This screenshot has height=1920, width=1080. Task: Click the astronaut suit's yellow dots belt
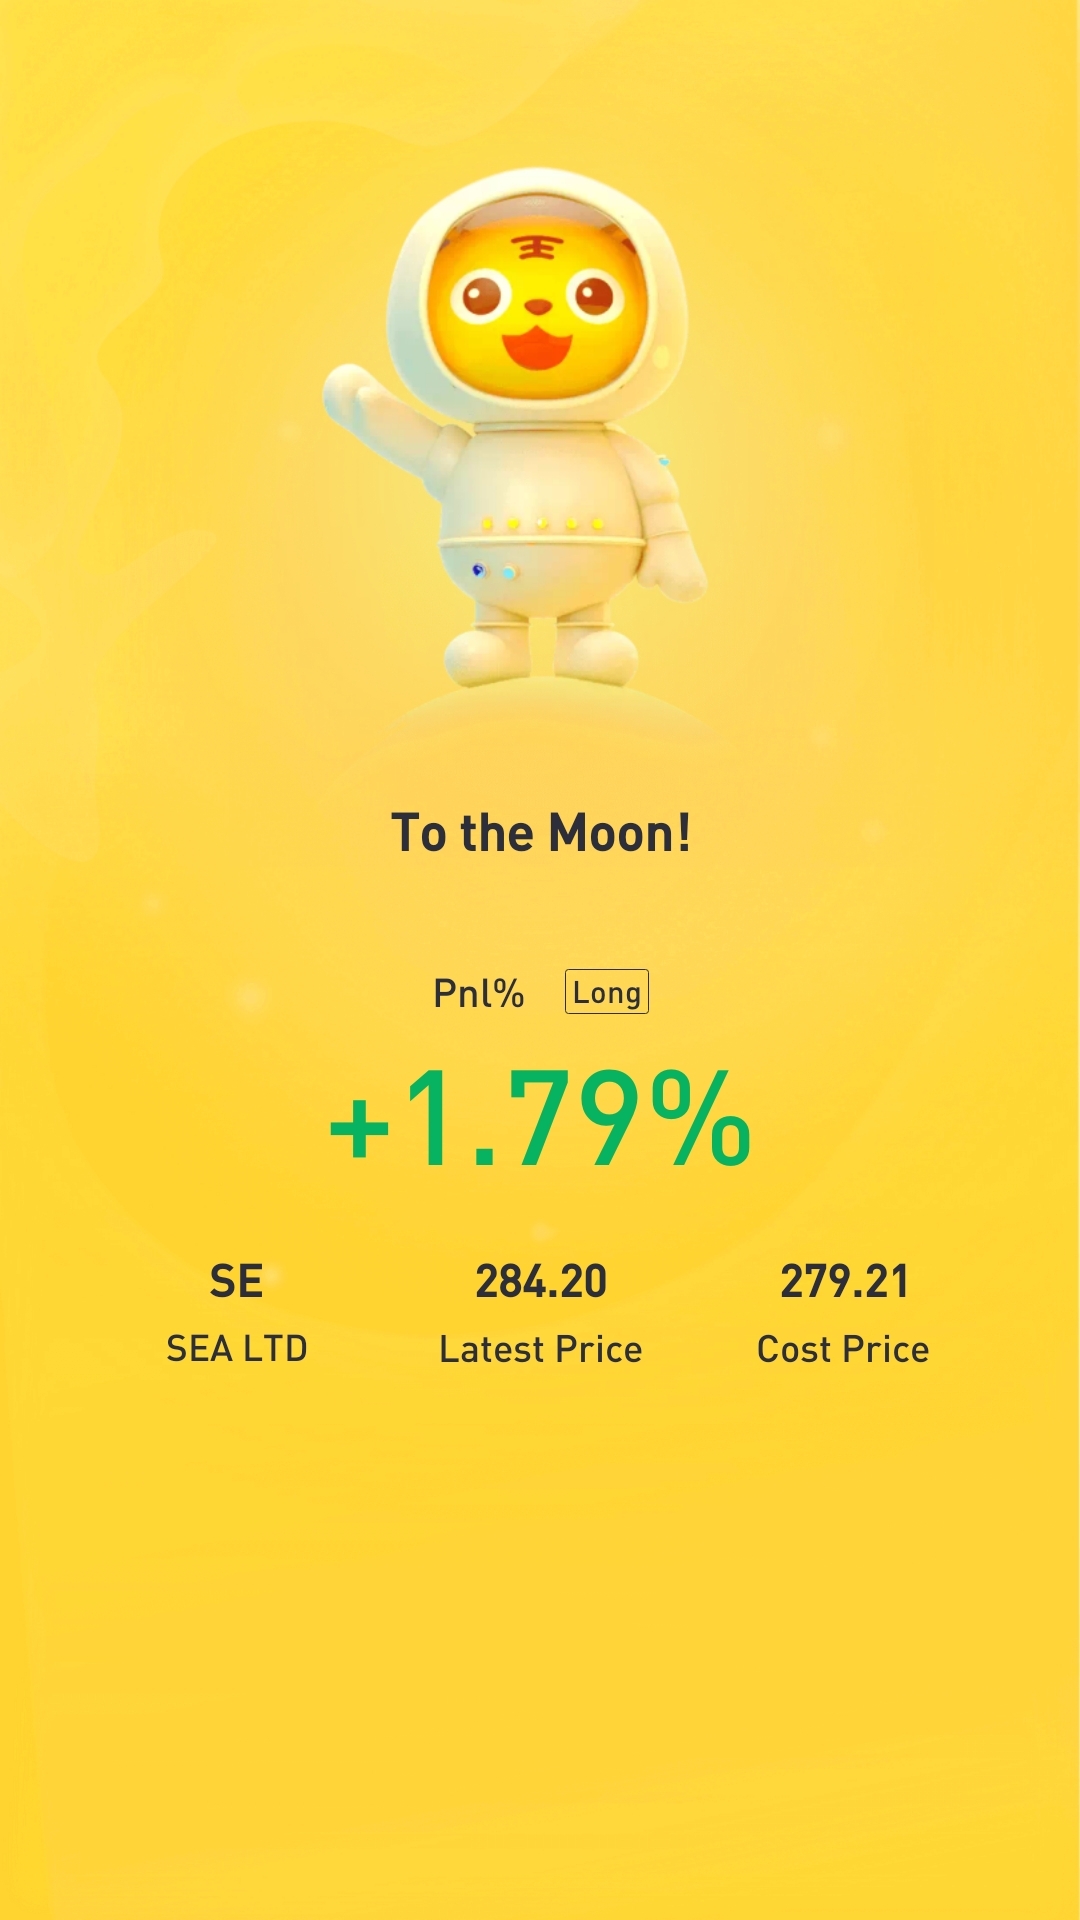point(542,523)
